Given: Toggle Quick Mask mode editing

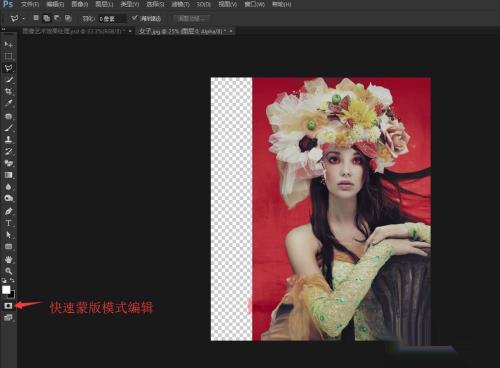Looking at the screenshot, I should click(x=8, y=305).
